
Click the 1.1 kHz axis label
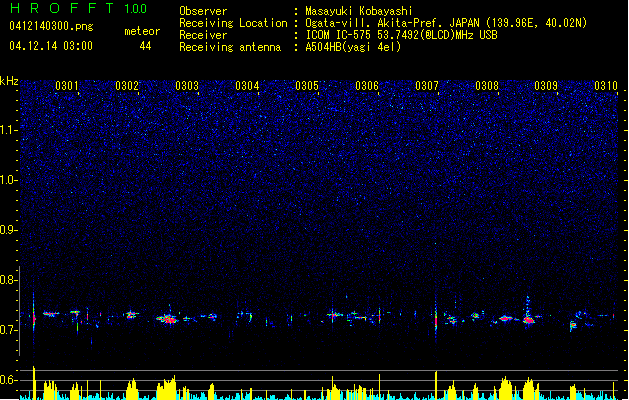(9, 130)
